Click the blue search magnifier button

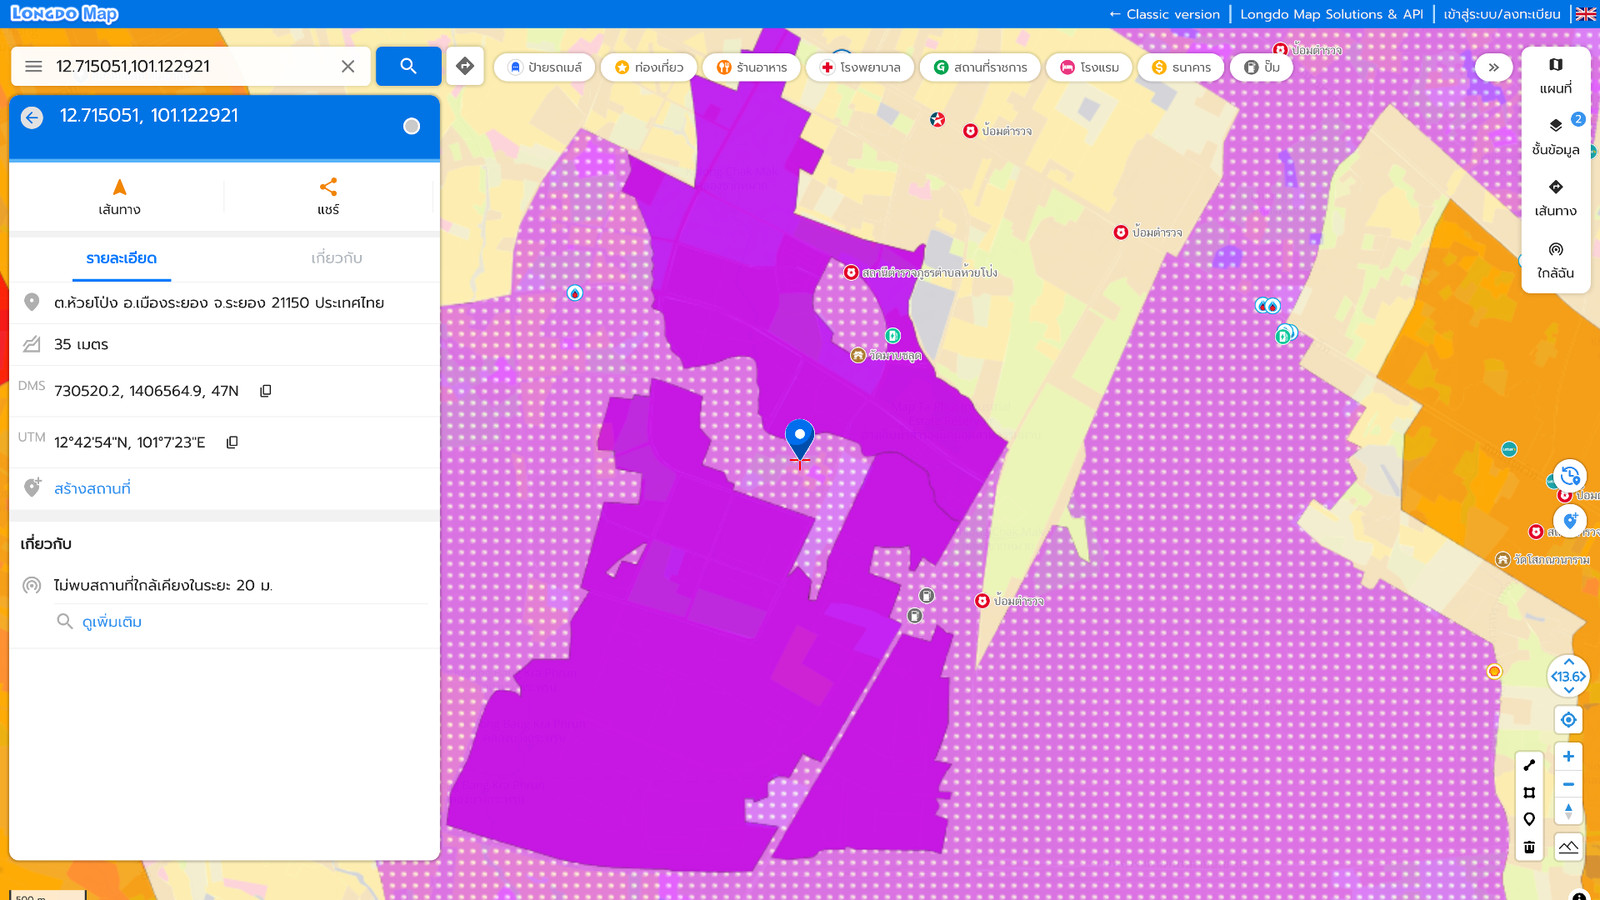coord(408,66)
